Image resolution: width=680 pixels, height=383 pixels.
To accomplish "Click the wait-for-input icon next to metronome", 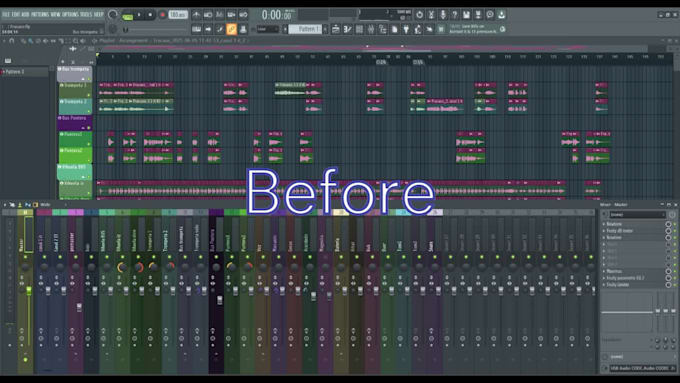I will click(x=208, y=15).
